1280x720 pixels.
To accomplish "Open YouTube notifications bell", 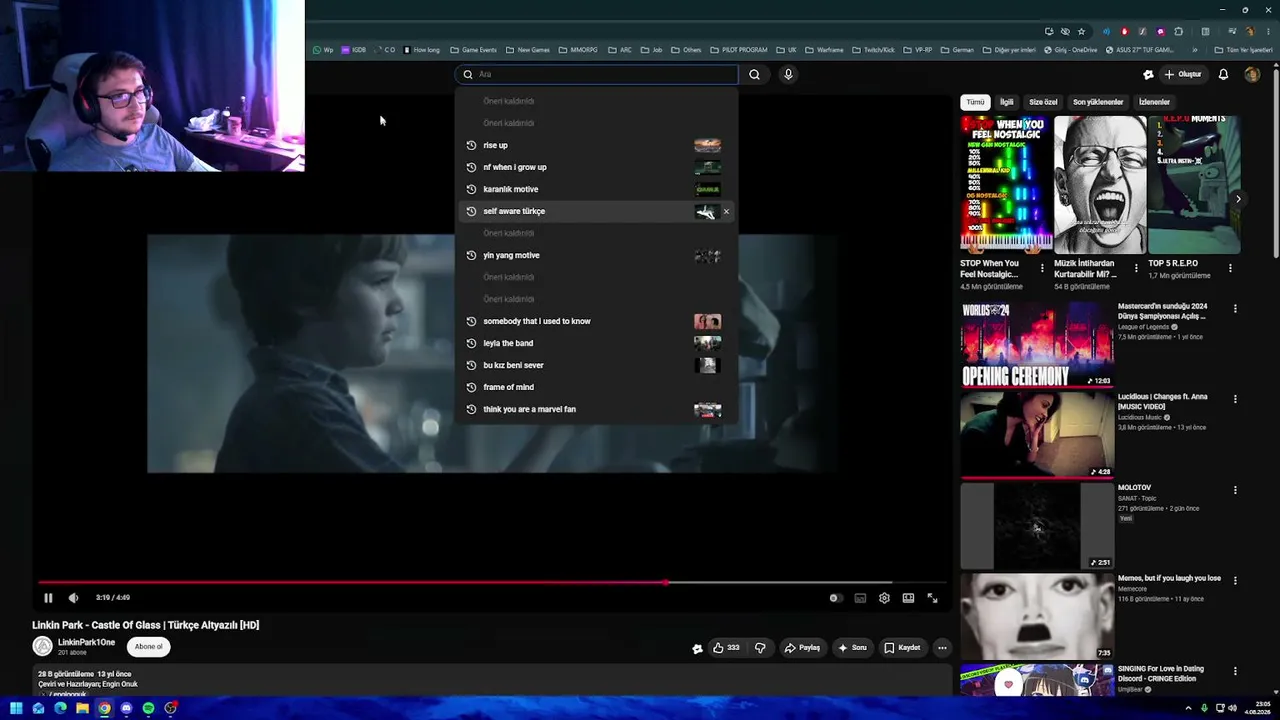I will (x=1223, y=74).
